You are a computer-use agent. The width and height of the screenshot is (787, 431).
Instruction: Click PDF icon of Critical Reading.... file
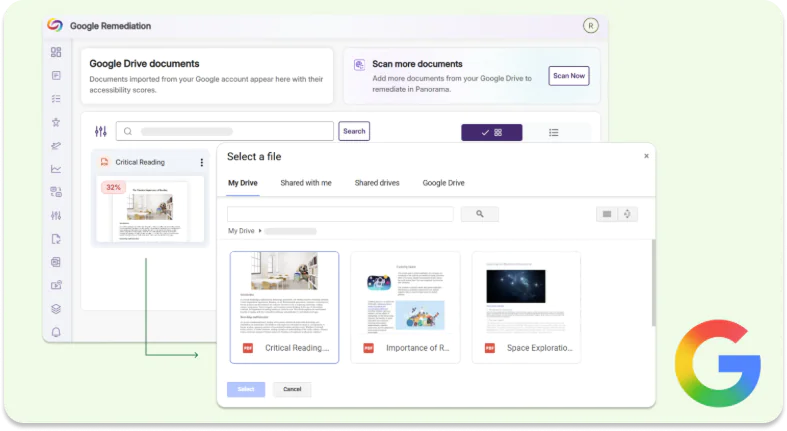coord(247,348)
